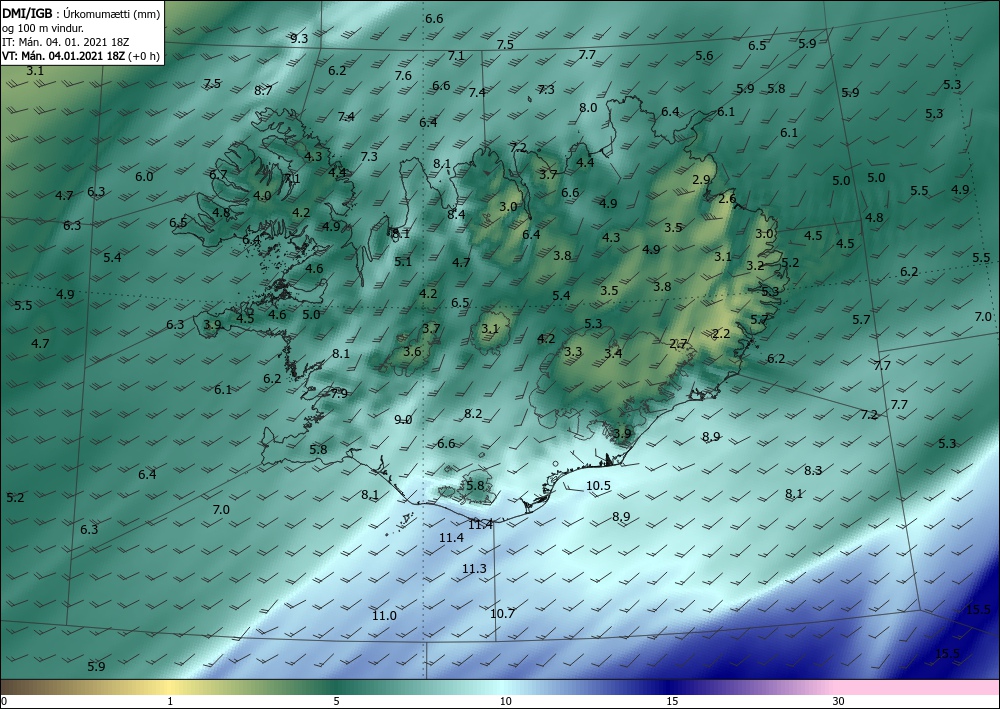
Task: Click the 8.2 value in south Iceland
Action: pyautogui.click(x=473, y=414)
